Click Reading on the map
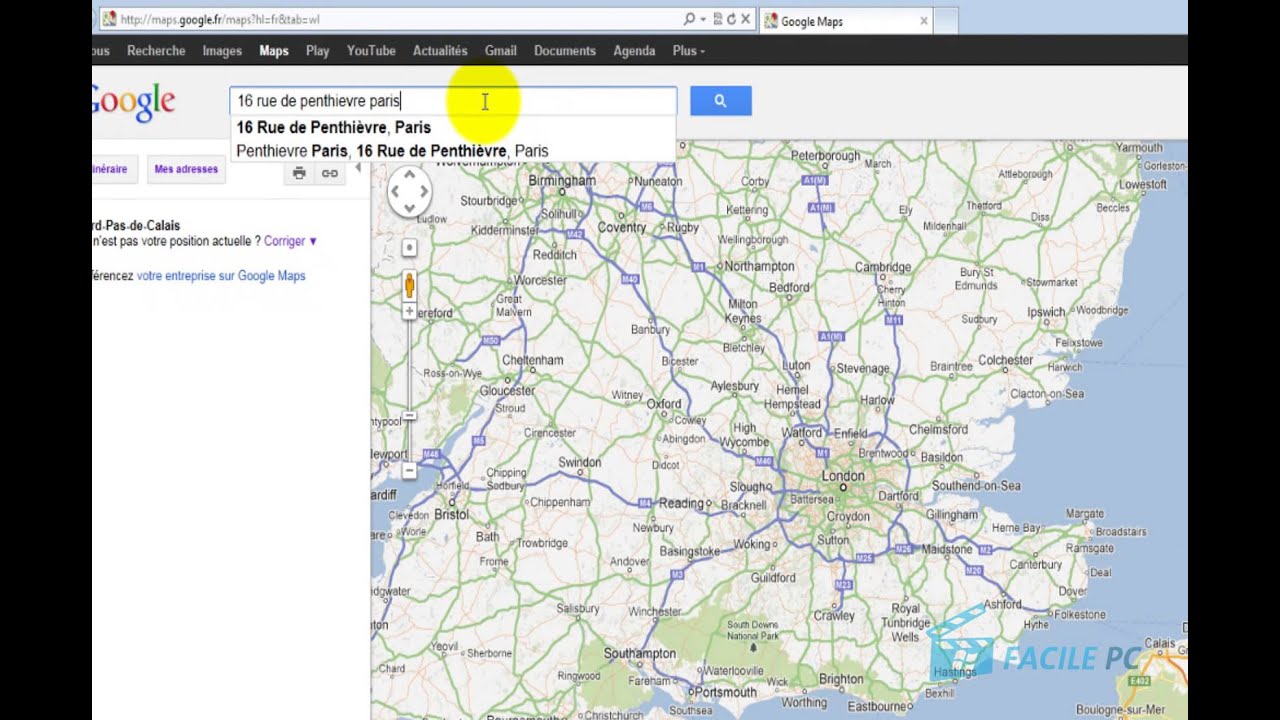This screenshot has width=1280, height=720. (x=681, y=503)
